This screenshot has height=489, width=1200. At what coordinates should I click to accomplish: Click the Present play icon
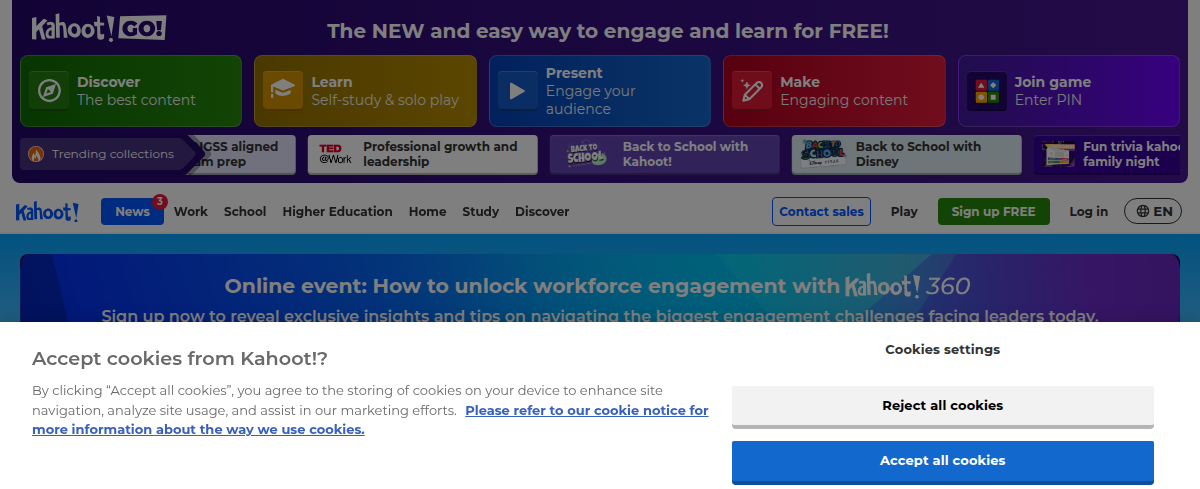click(517, 91)
